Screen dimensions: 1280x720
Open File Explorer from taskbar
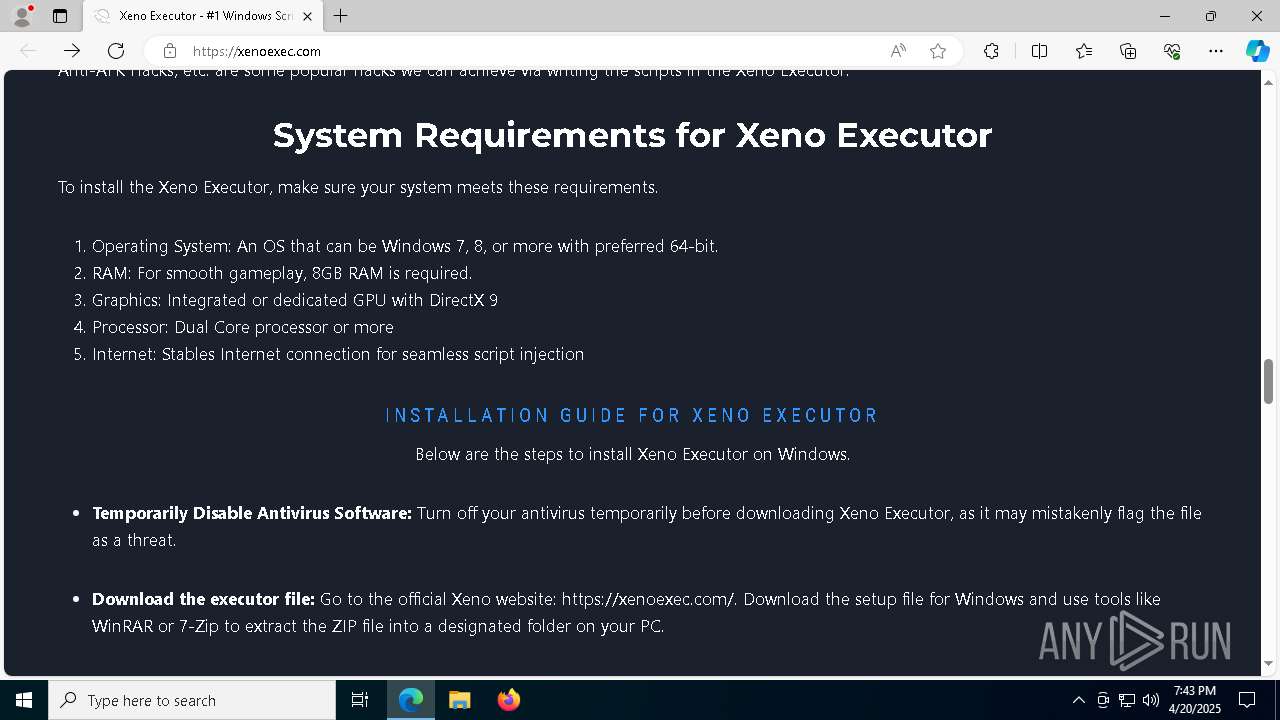pos(459,700)
